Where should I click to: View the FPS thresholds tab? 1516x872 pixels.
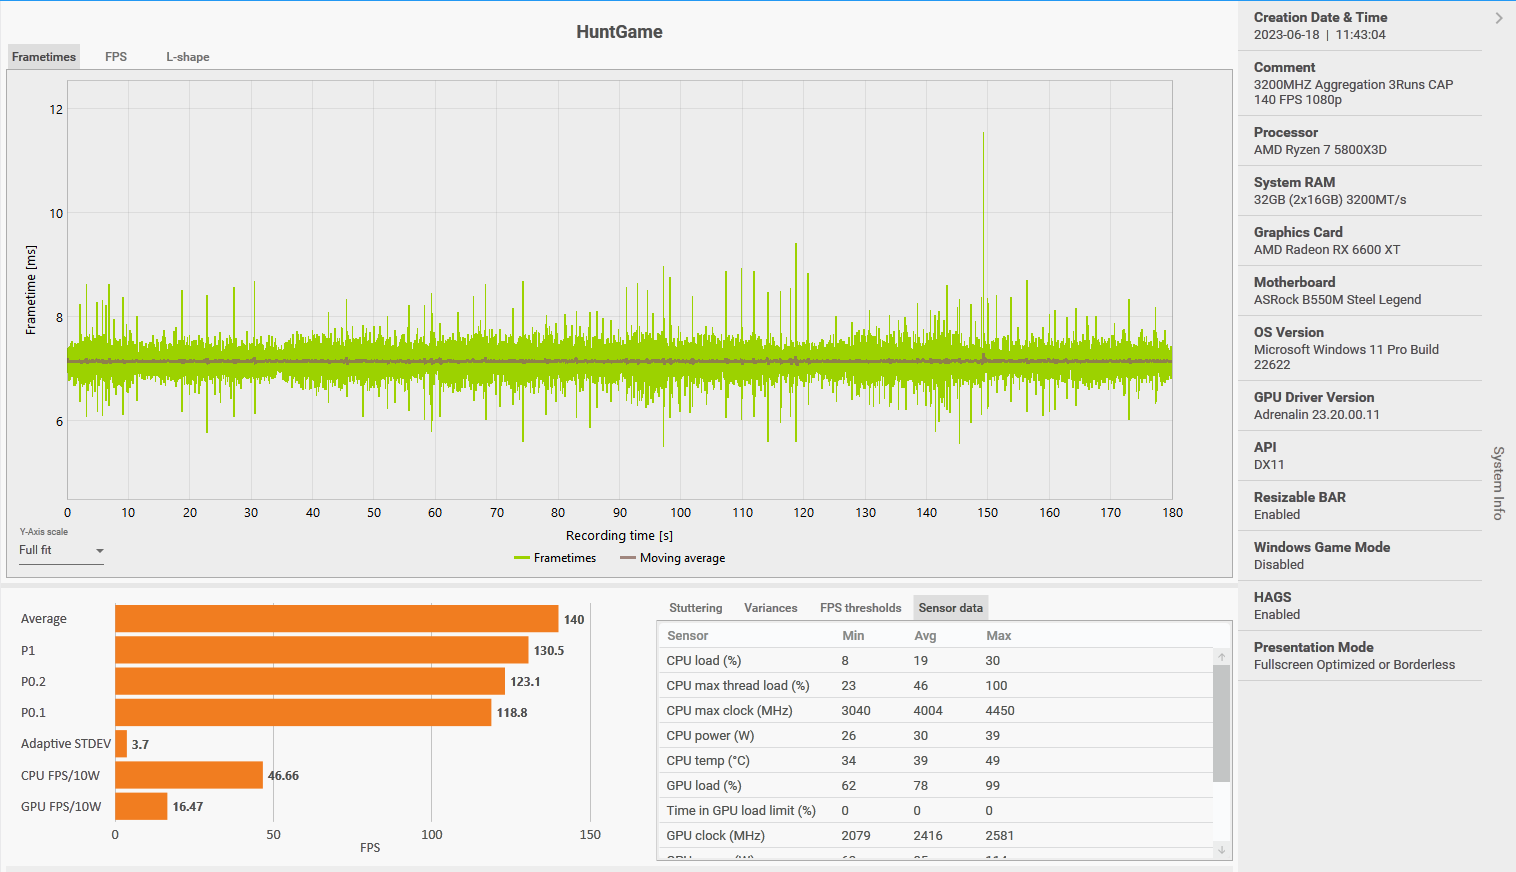[x=860, y=607]
